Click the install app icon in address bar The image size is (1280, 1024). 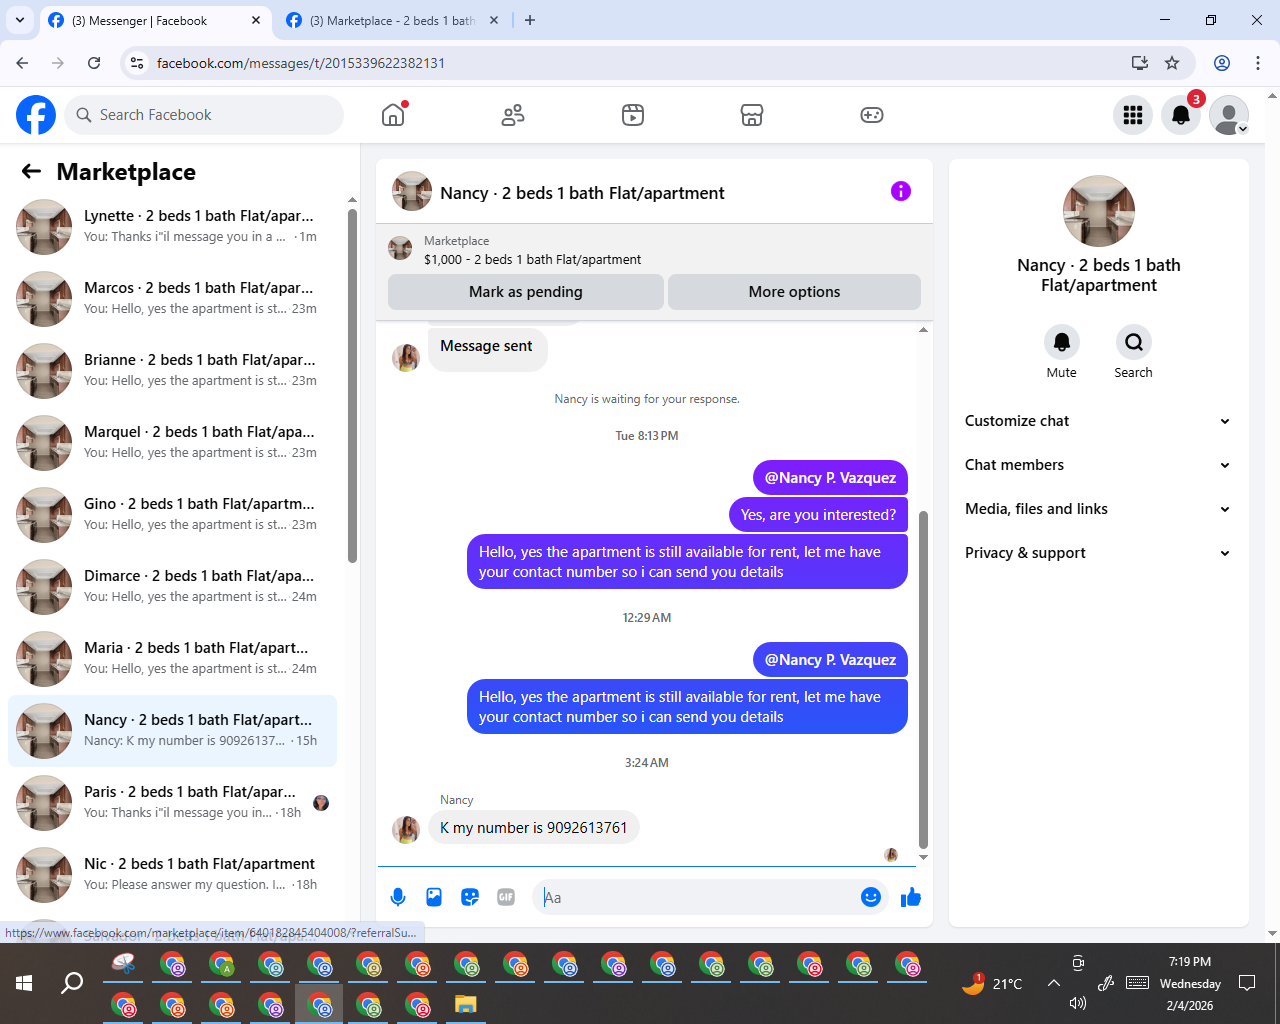coord(1140,63)
